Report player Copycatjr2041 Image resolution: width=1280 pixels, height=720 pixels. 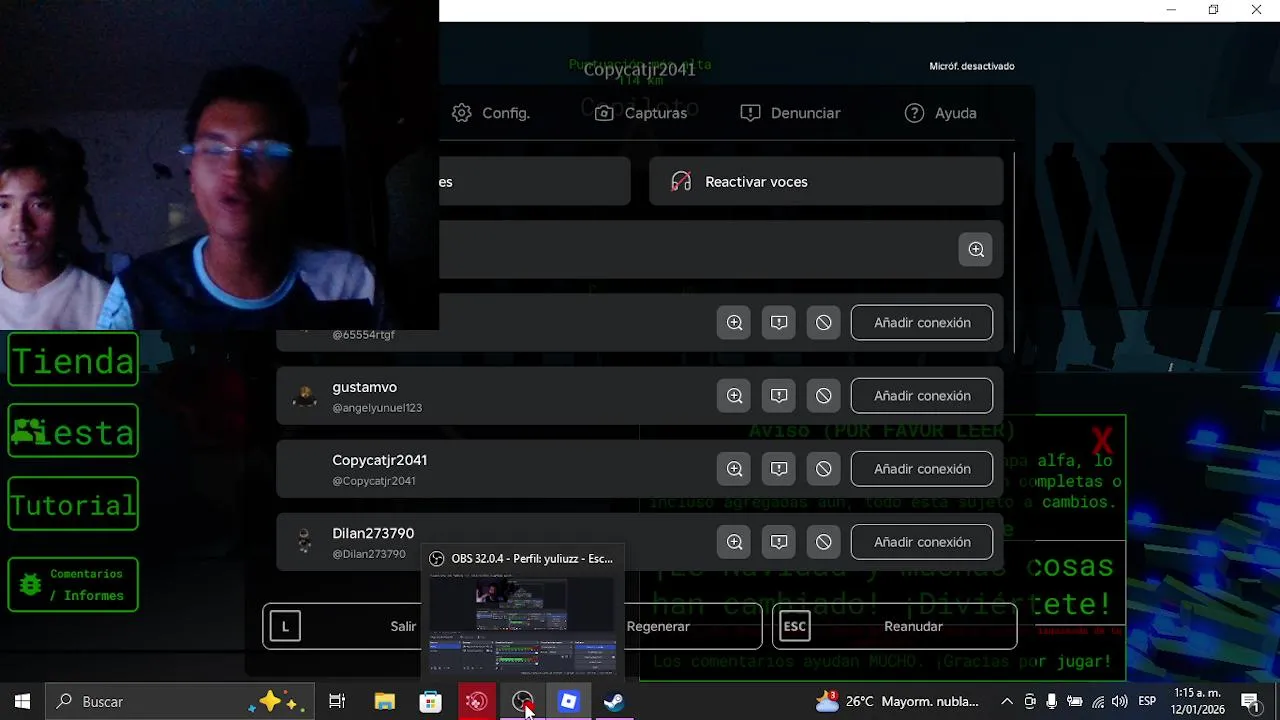779,469
